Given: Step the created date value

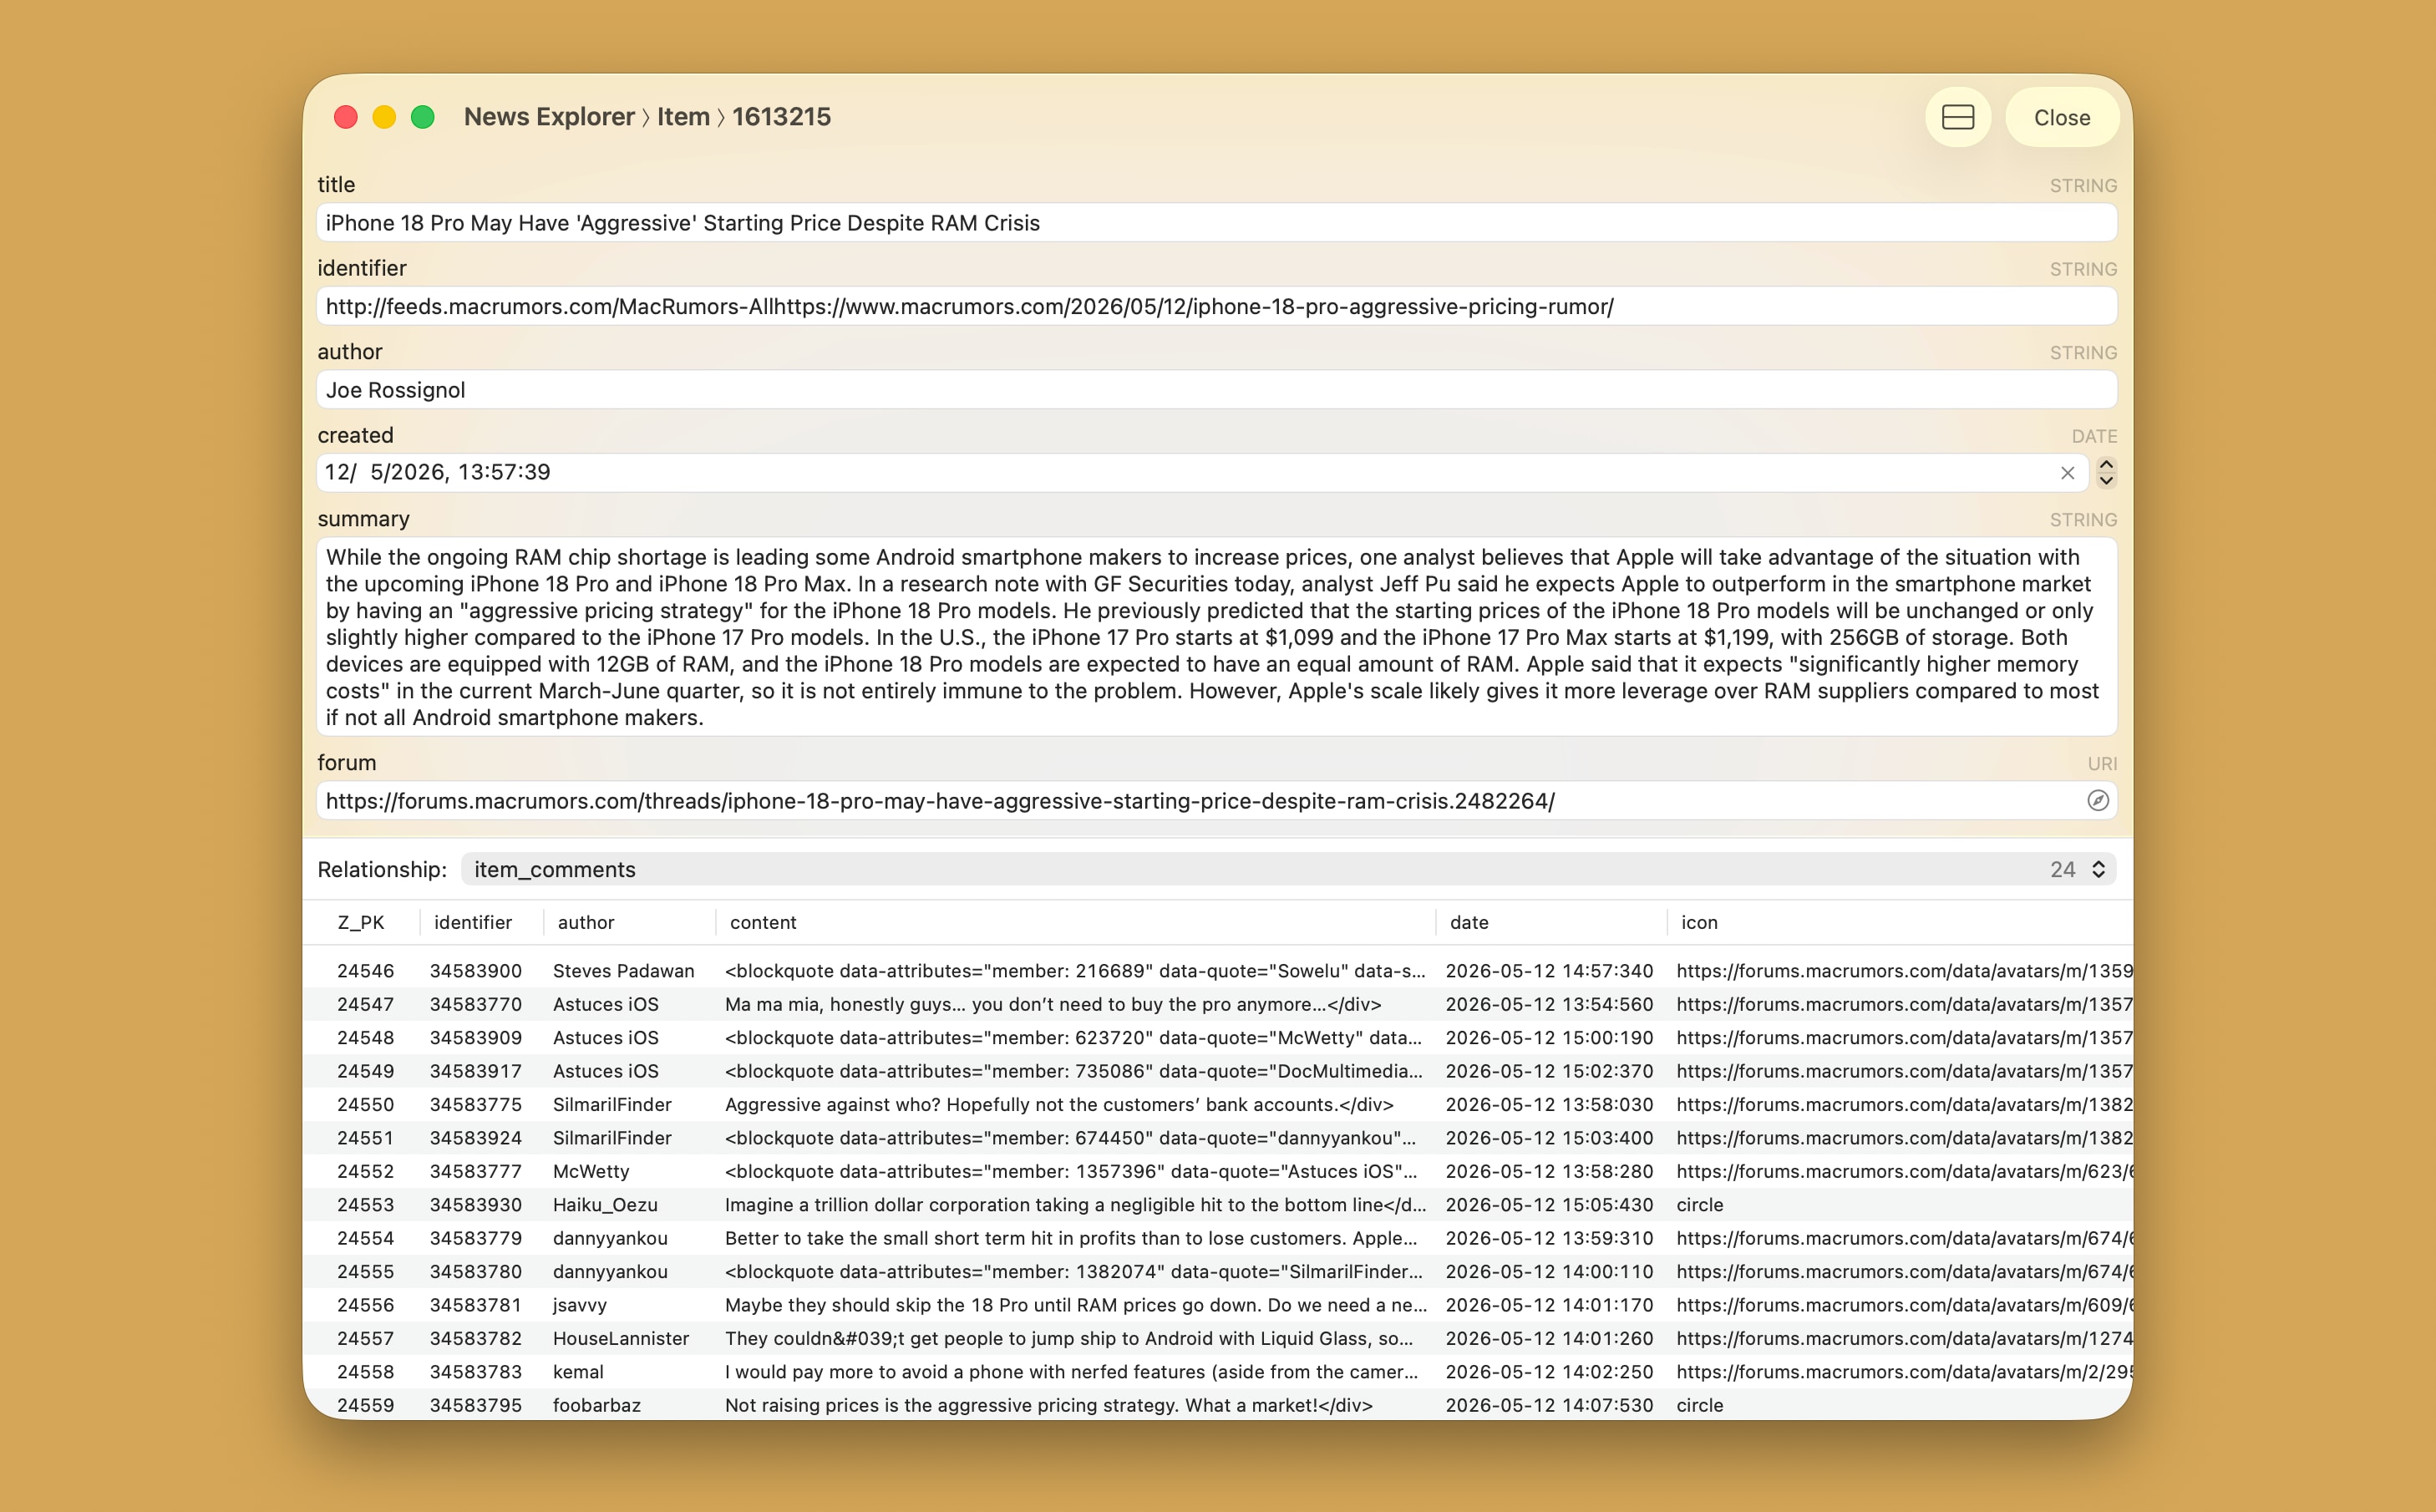Looking at the screenshot, I should [2106, 473].
